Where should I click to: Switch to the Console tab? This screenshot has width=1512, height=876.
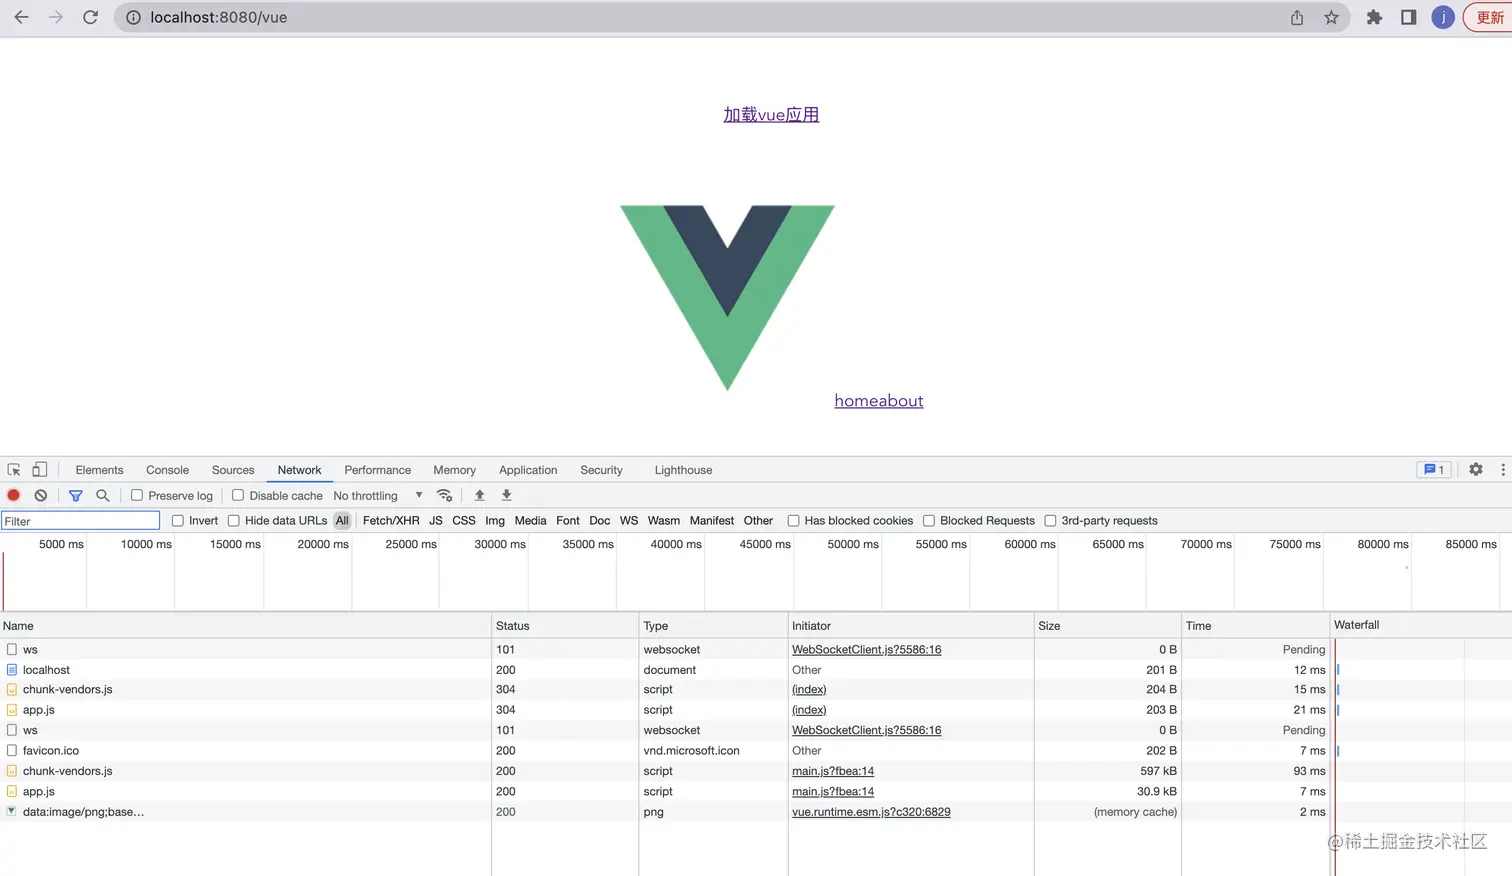click(x=167, y=469)
